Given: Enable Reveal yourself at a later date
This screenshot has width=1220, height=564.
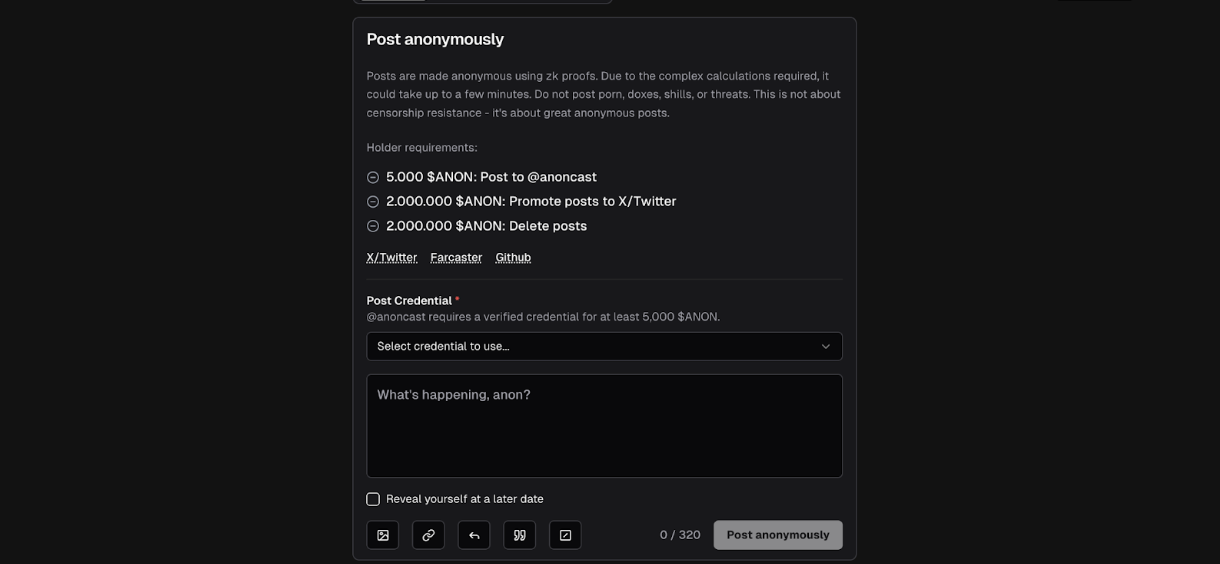Looking at the screenshot, I should click(373, 499).
